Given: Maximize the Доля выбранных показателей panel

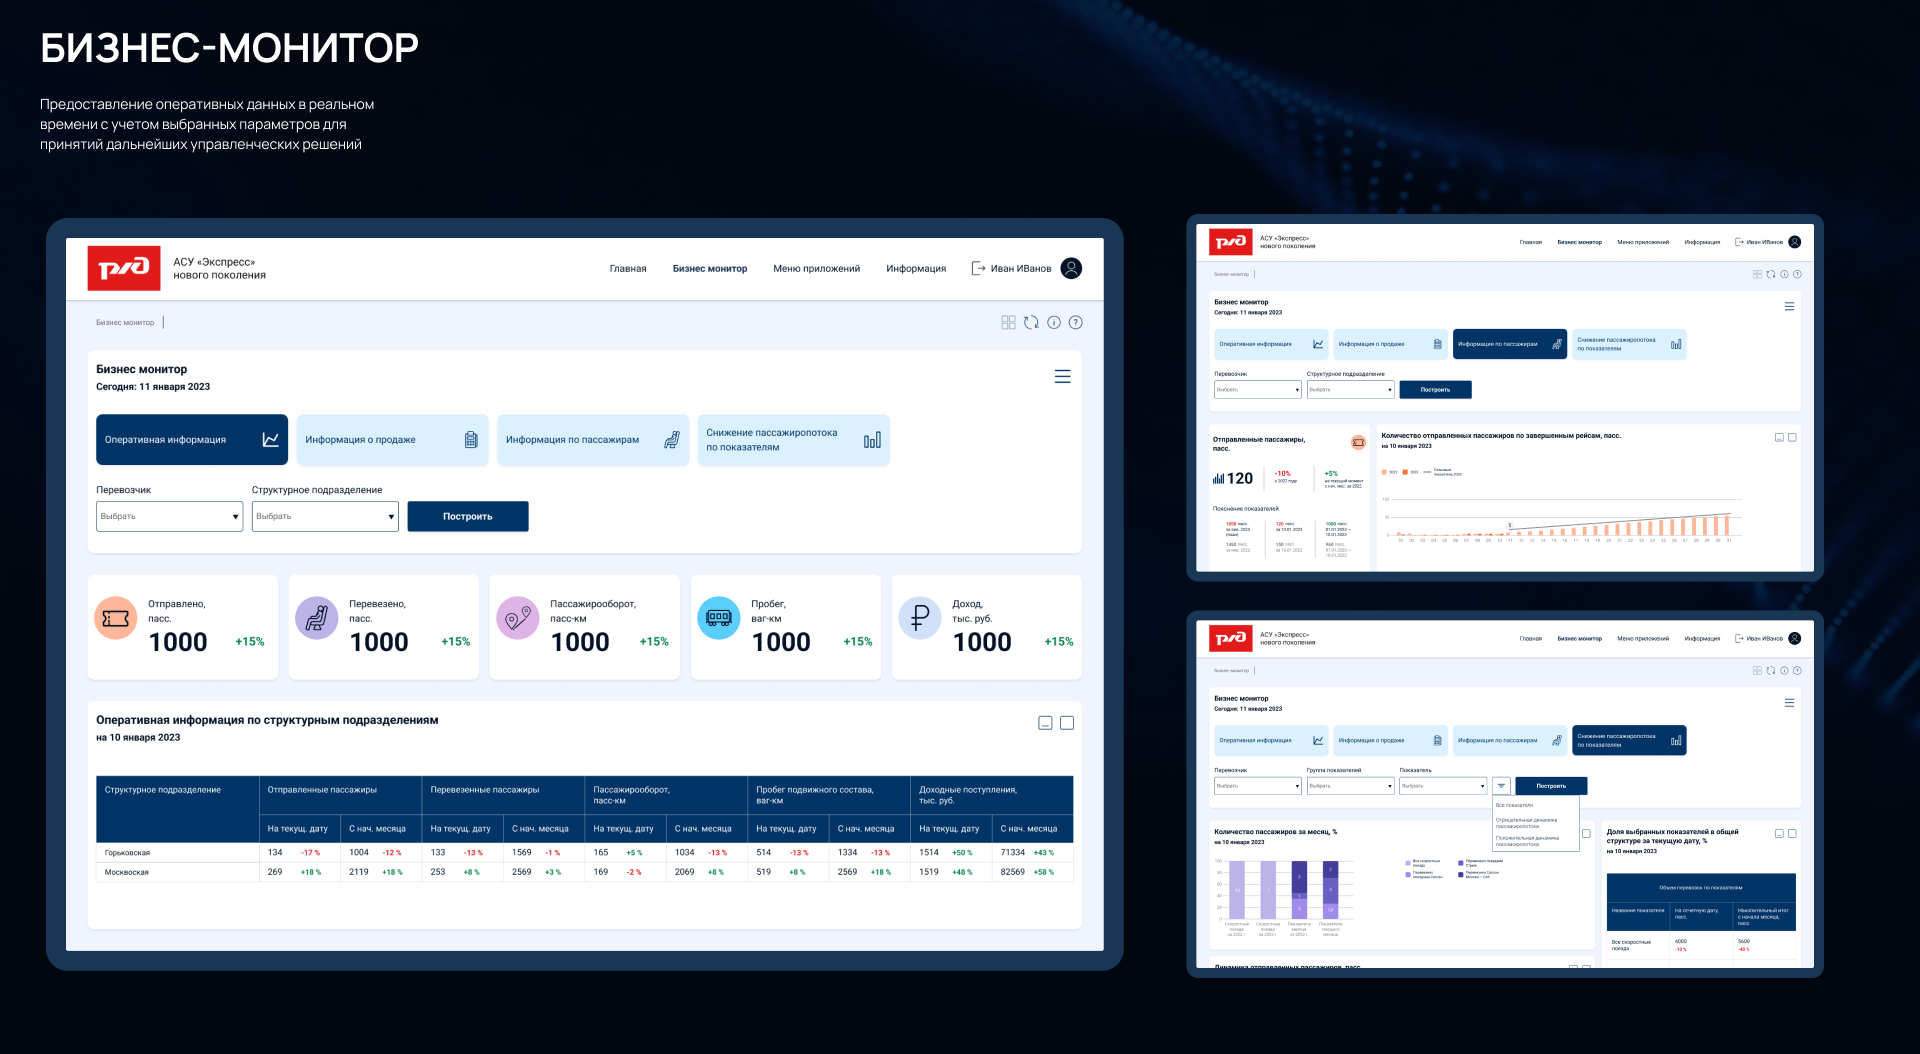Looking at the screenshot, I should click(x=1792, y=834).
